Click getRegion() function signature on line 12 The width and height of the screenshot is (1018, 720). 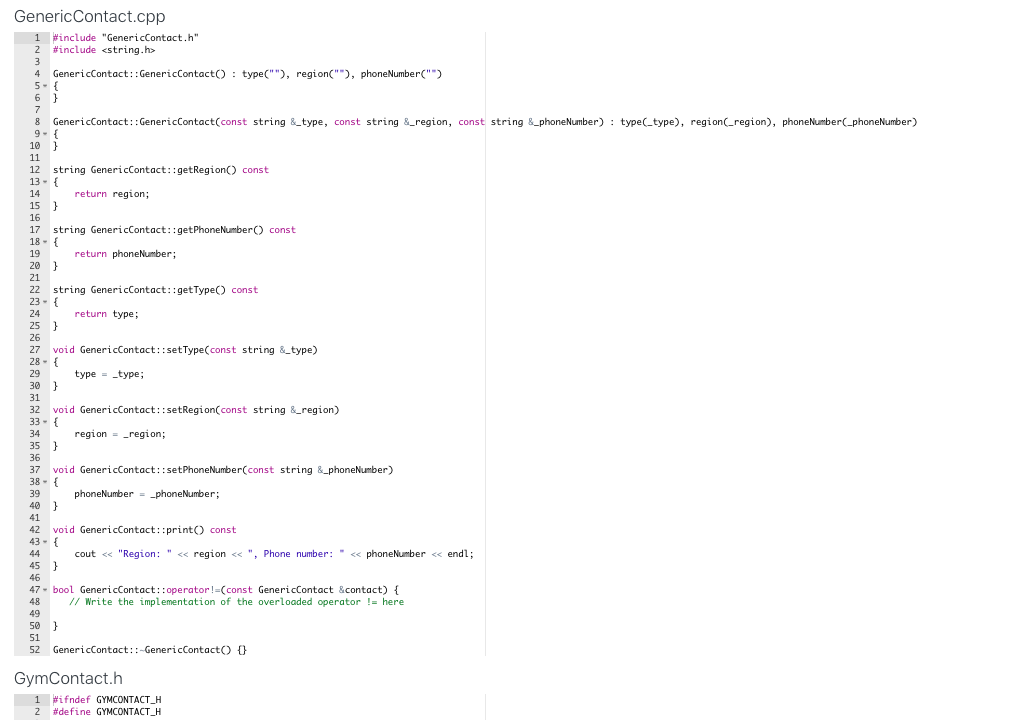160,170
